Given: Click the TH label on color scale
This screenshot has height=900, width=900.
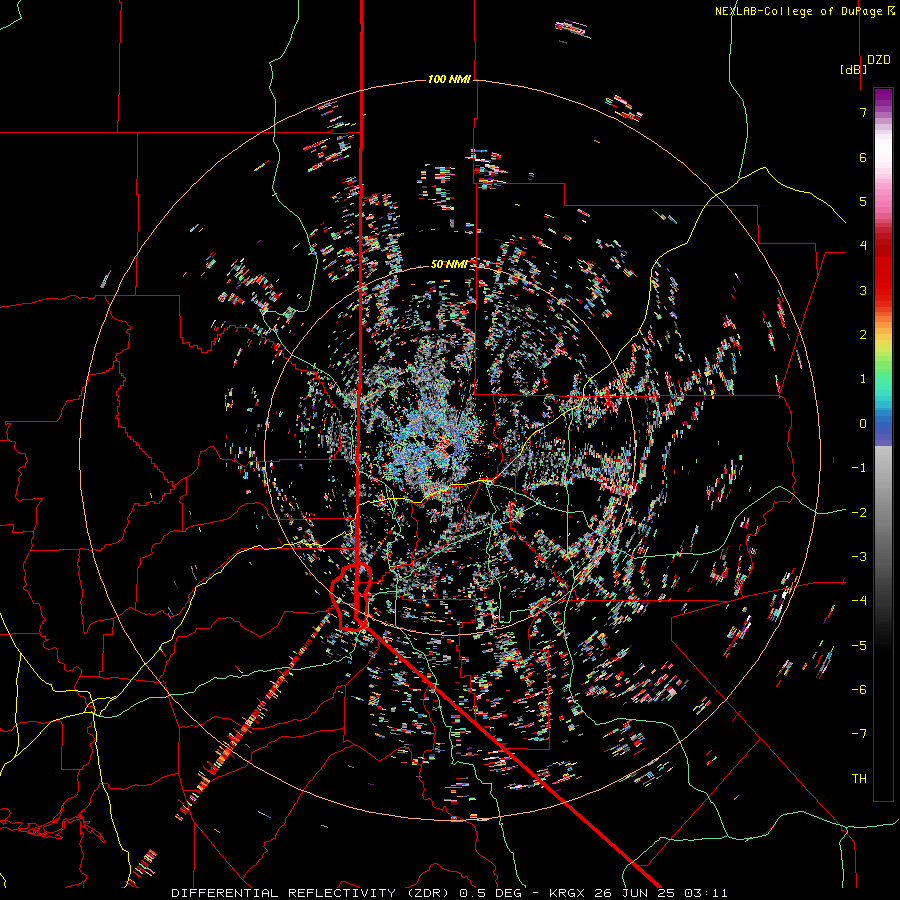Looking at the screenshot, I should pos(859,779).
